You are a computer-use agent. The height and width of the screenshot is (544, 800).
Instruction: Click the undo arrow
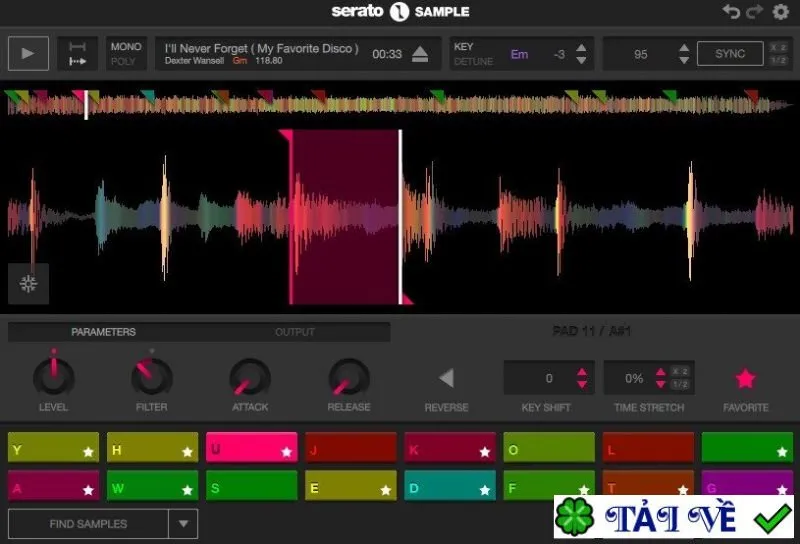click(x=731, y=11)
